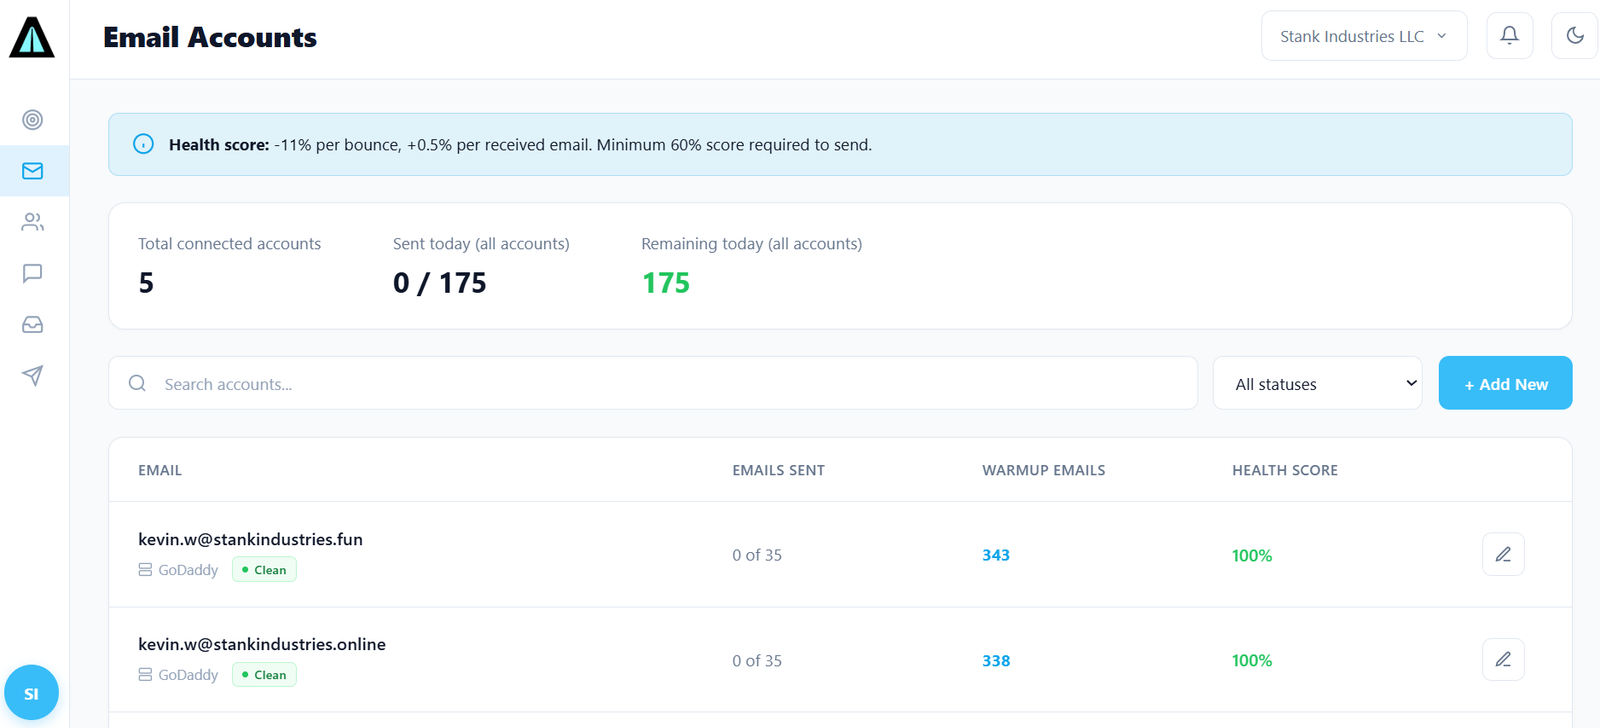Edit kevin.w@stankindustries.fun account pencil icon
This screenshot has width=1600, height=728.
point(1503,554)
